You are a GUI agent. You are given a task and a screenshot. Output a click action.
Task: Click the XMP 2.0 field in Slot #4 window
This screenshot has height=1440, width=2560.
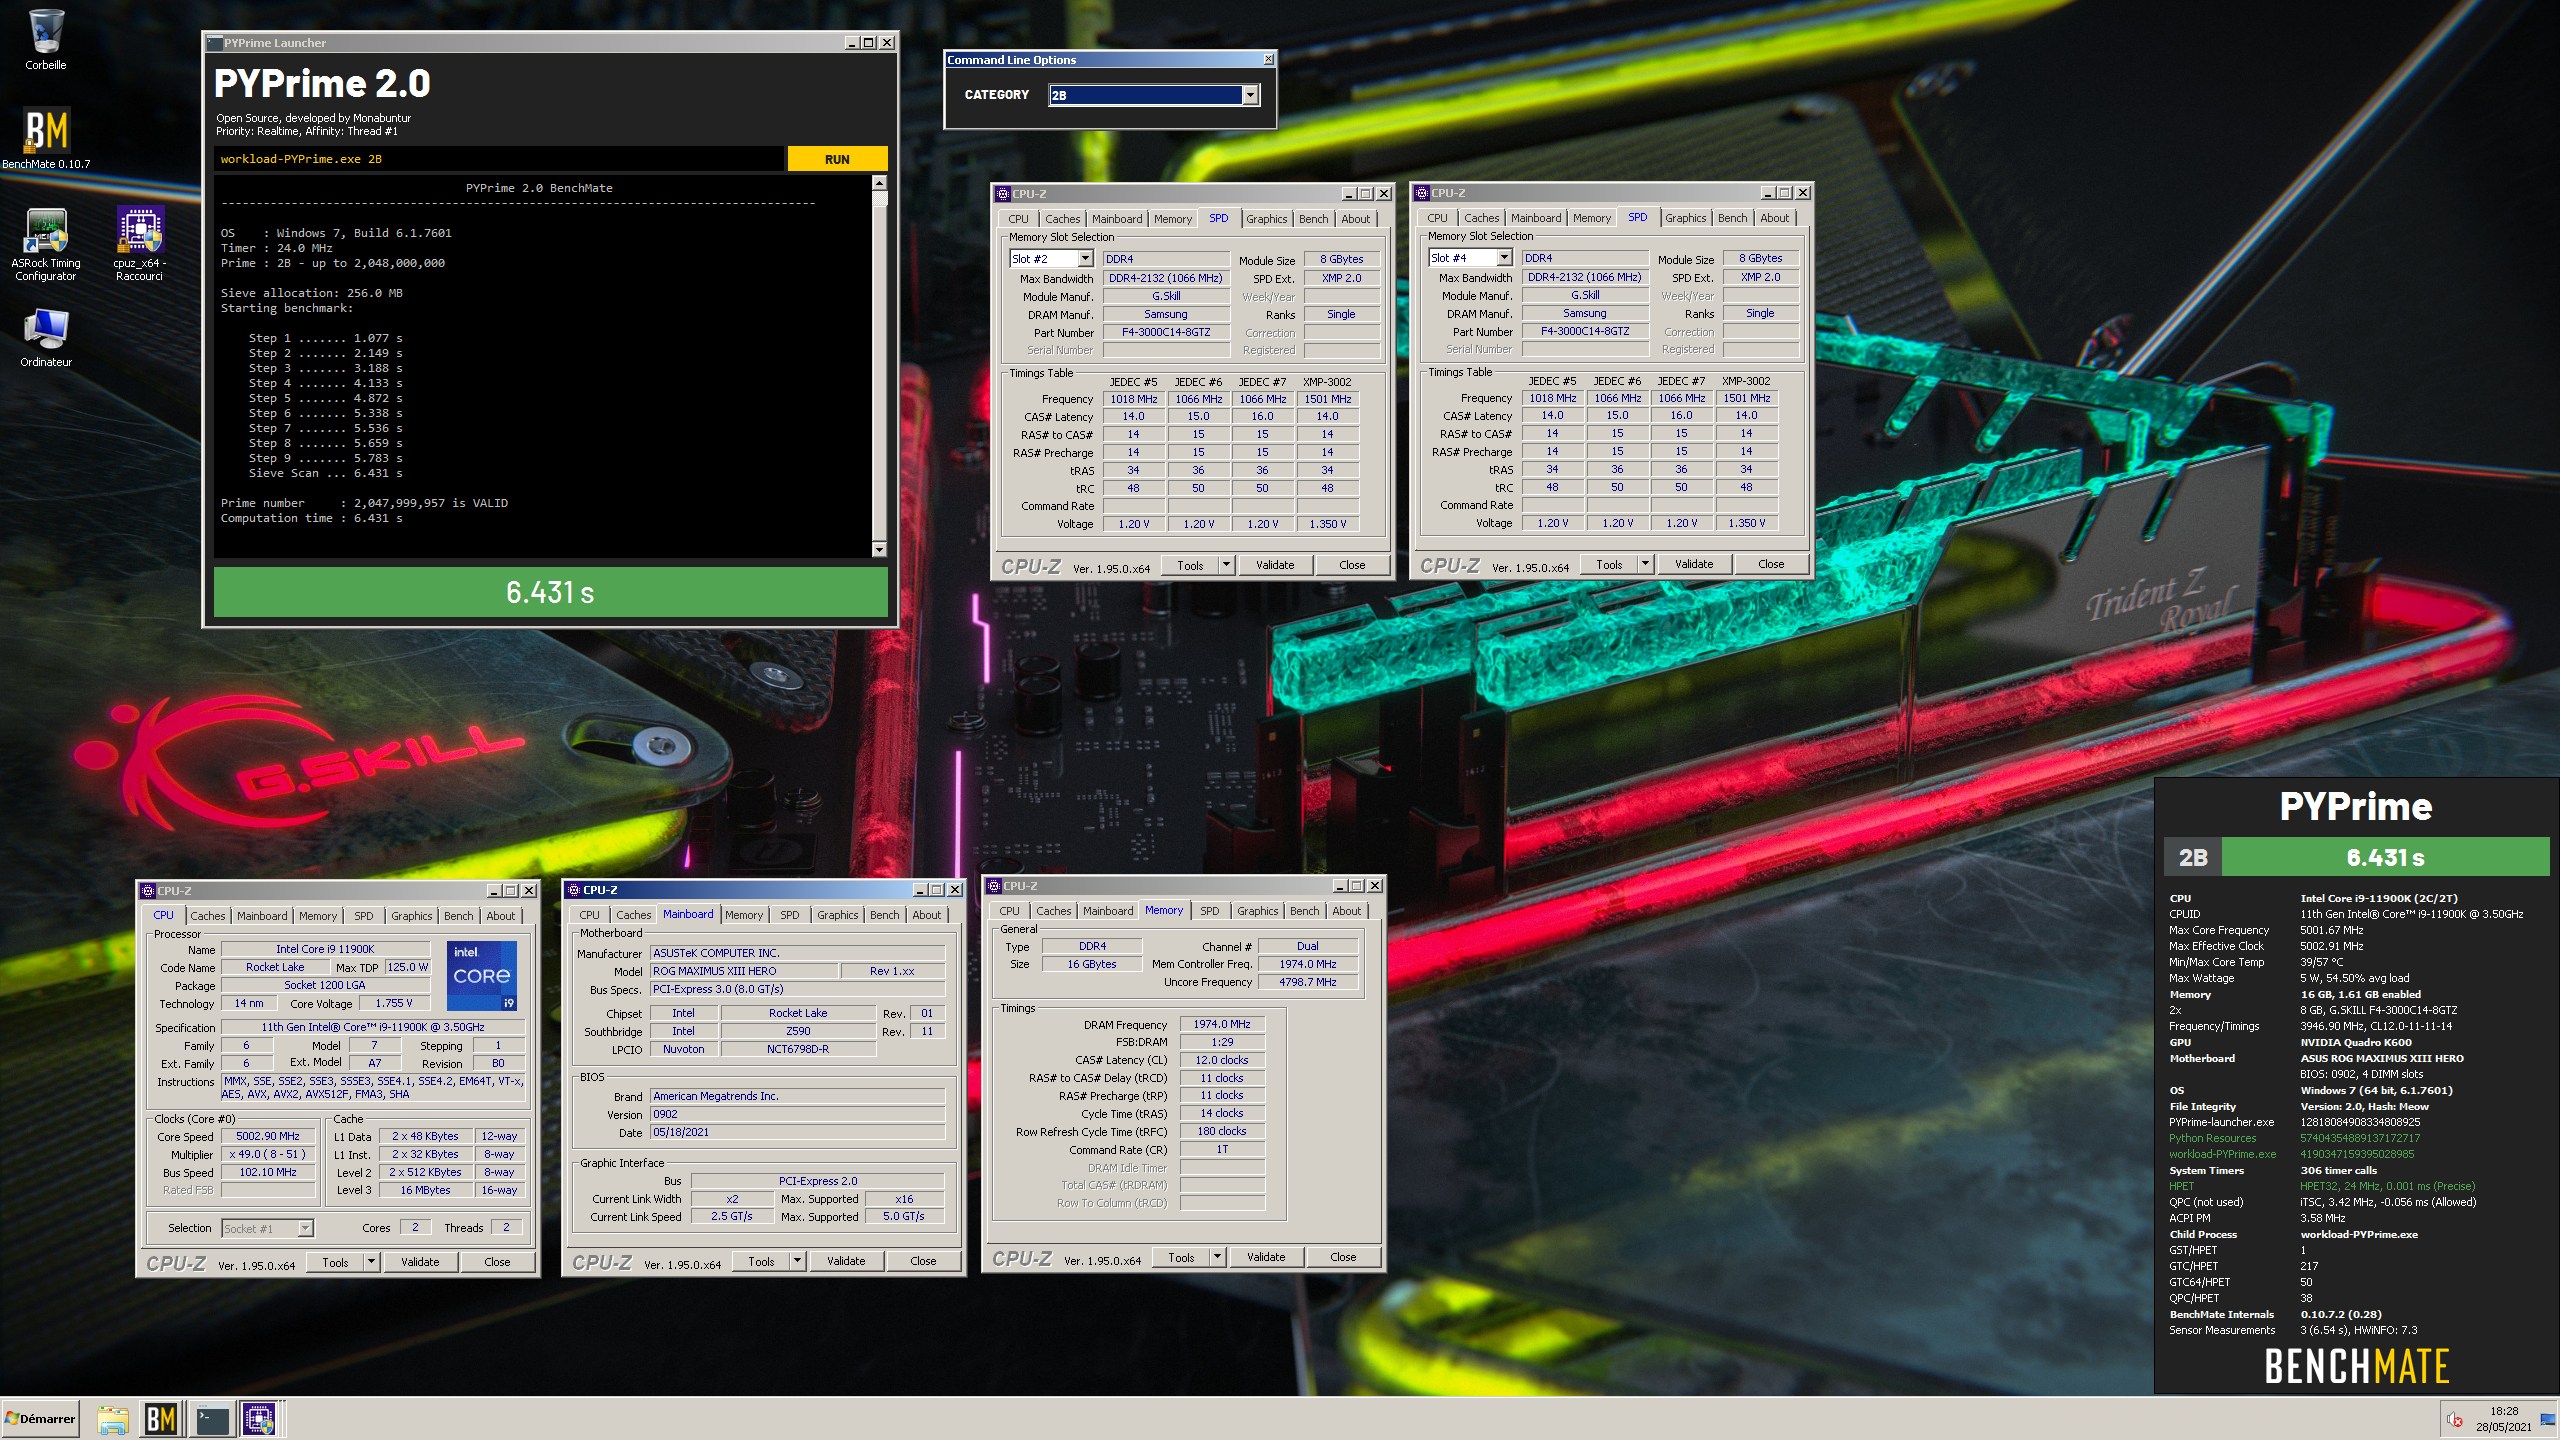[x=1760, y=278]
